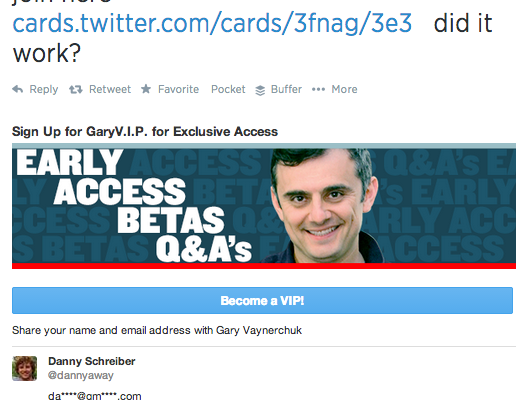530x400 pixels.
Task: Click the Favorite star icon
Action: pos(146,89)
